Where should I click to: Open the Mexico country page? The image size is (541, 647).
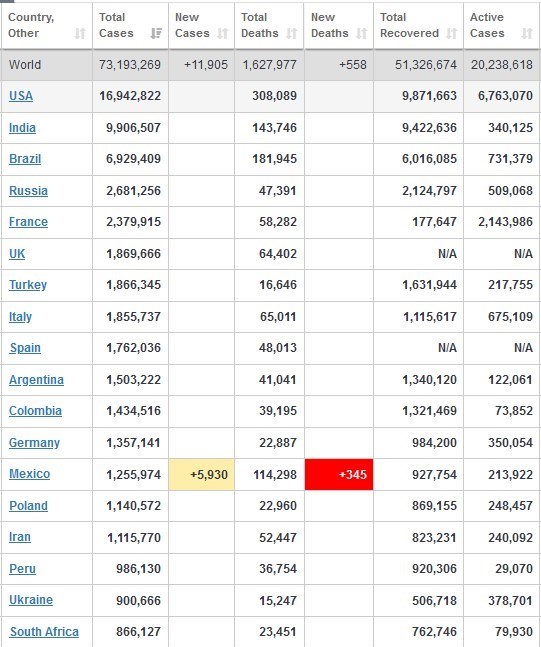[30, 474]
